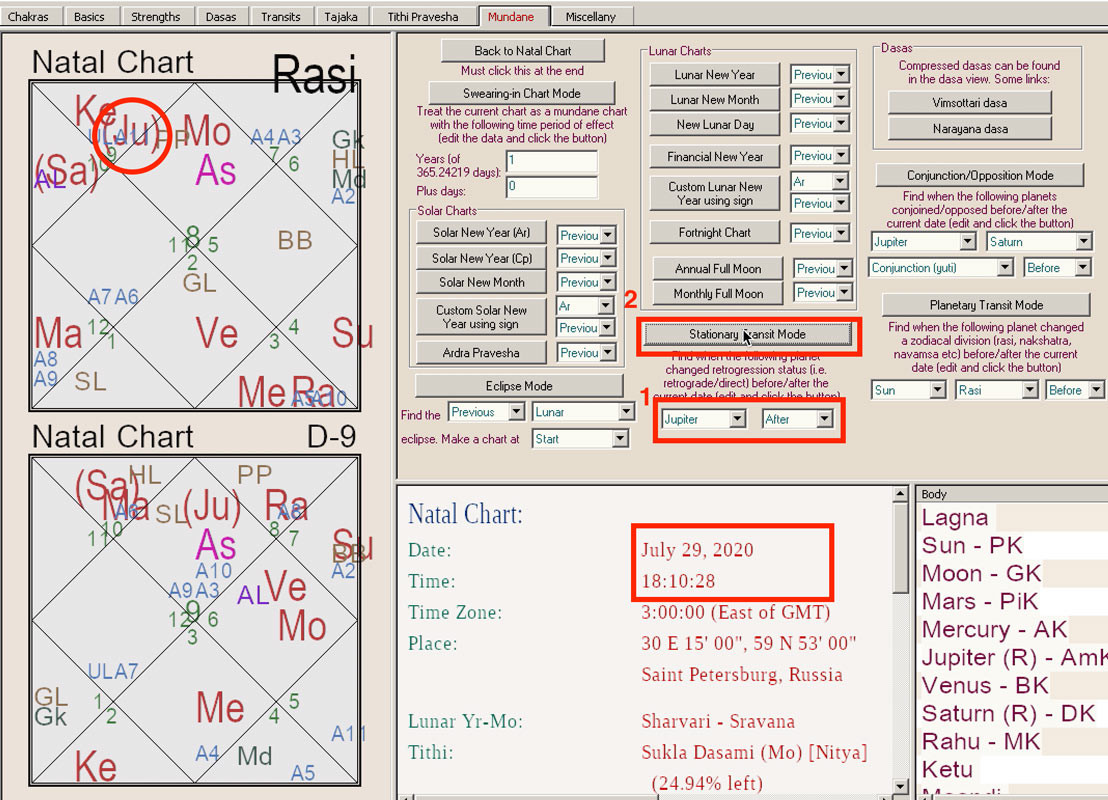Click the Eclipse Mode button
Screen dimensions: 1108x800
(x=518, y=386)
